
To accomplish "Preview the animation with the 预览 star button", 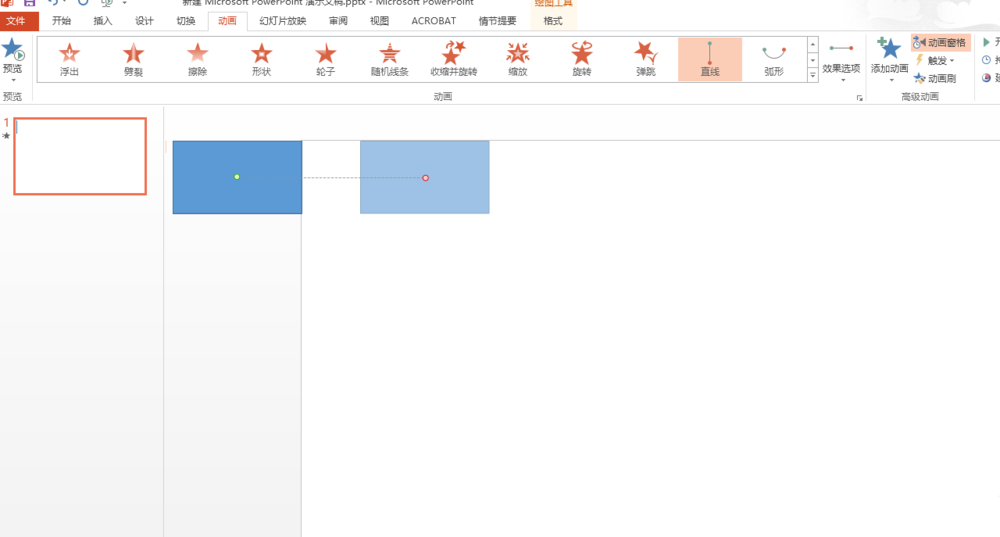I will pos(12,54).
